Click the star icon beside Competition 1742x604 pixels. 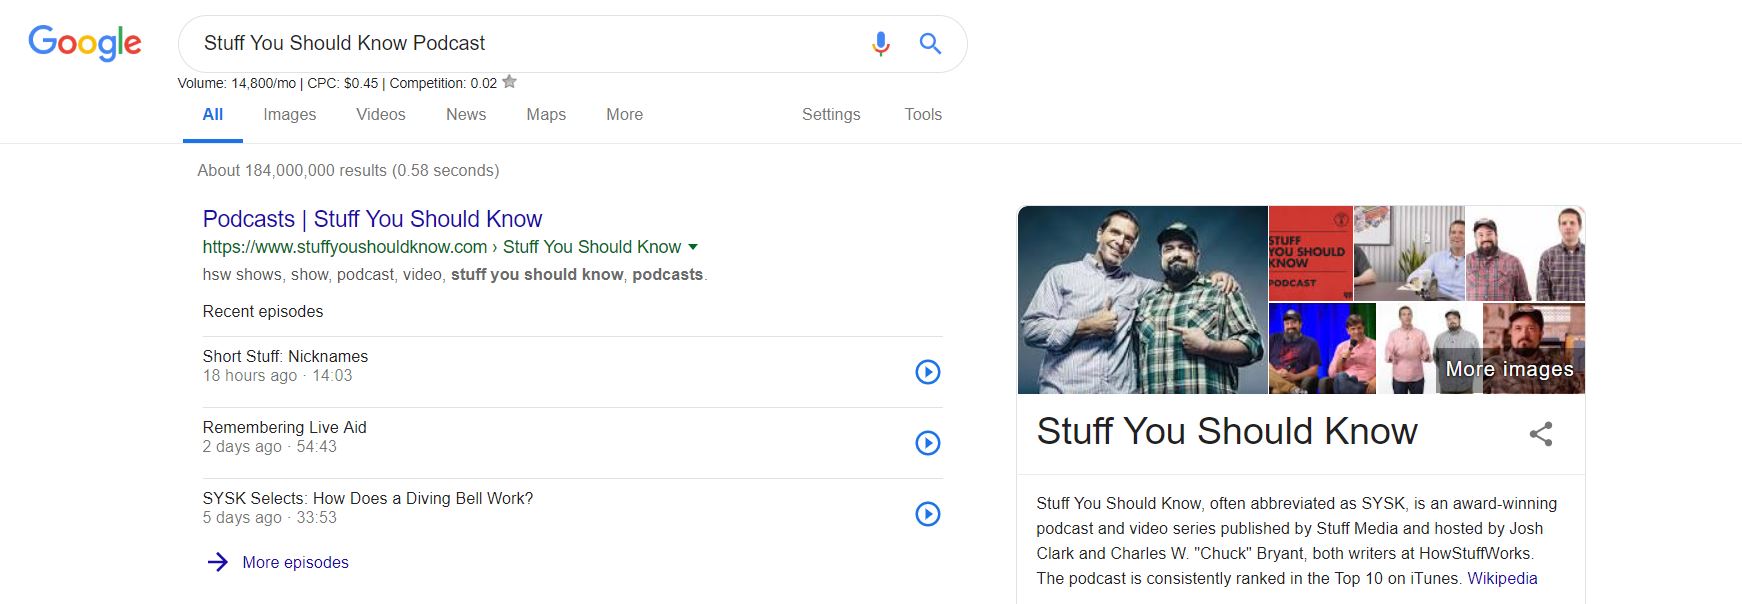click(510, 82)
